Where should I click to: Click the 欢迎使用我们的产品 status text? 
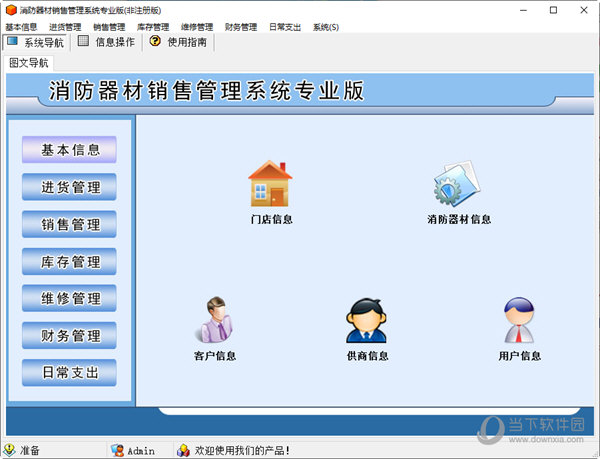coord(242,450)
